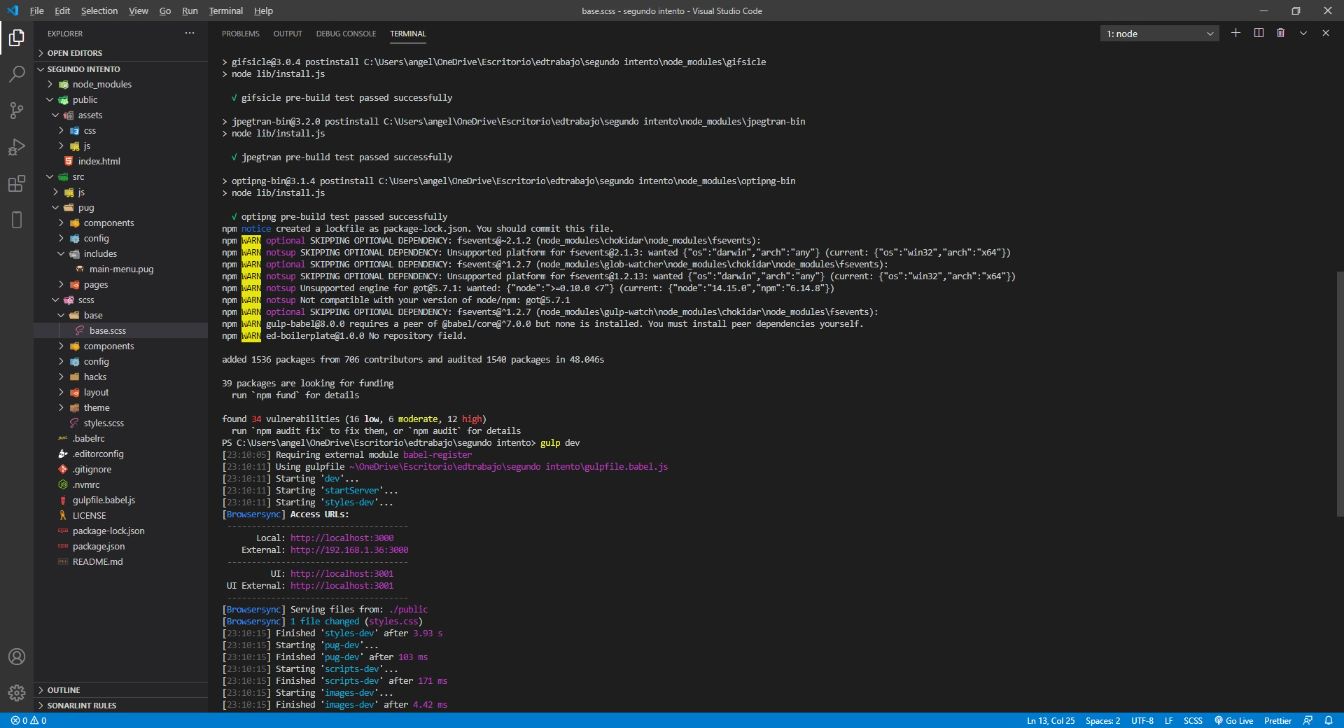Open the Accounts icon at bottom left

(16, 657)
